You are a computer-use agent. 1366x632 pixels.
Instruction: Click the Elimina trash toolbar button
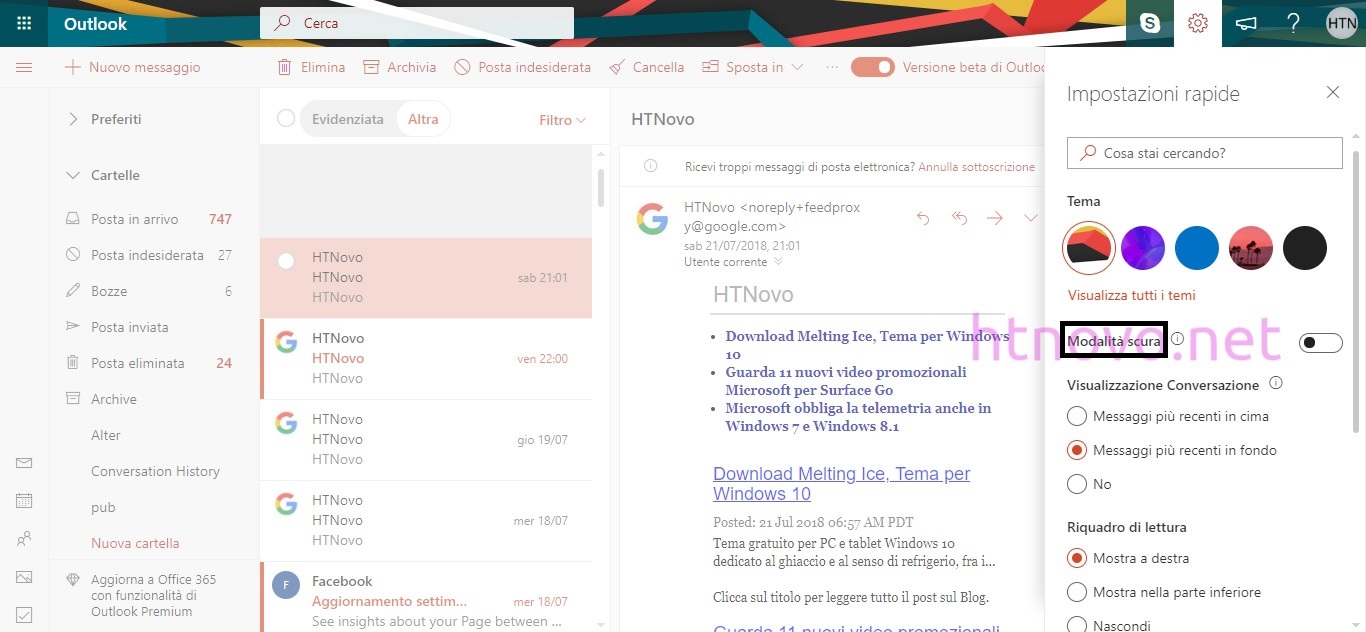tap(310, 67)
